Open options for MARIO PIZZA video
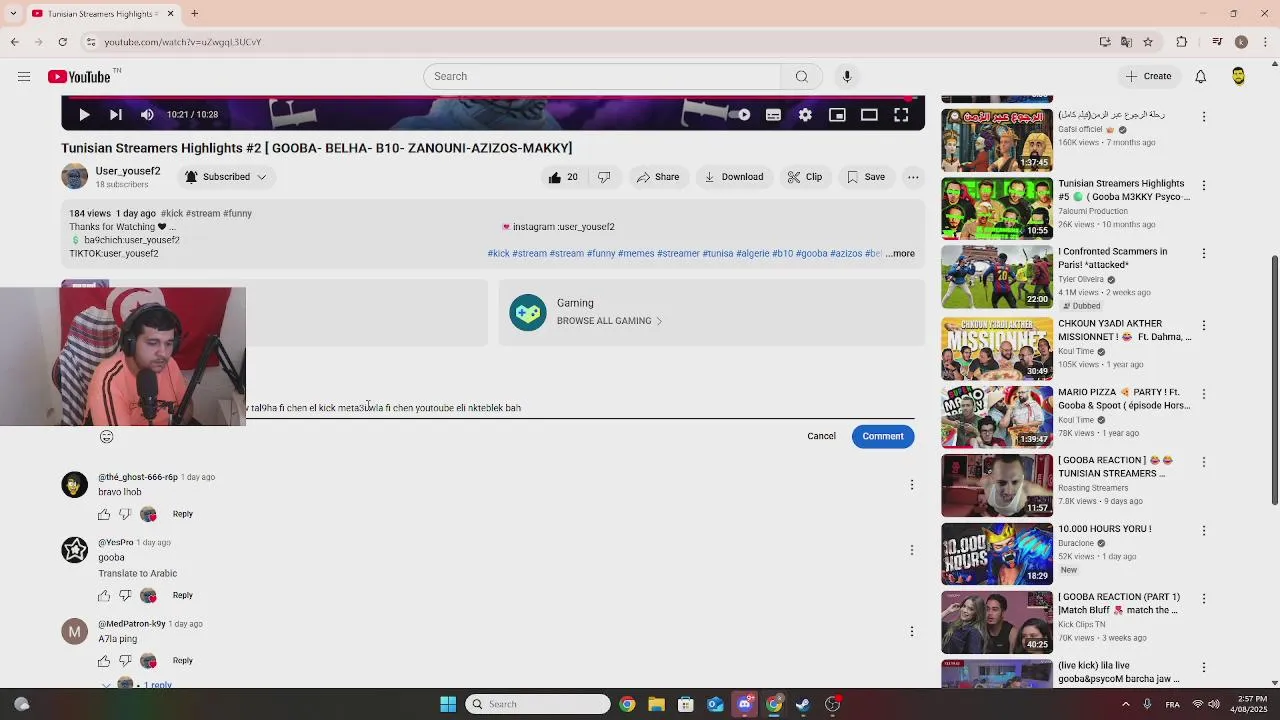Screen dimensions: 1280x720 click(x=1204, y=394)
